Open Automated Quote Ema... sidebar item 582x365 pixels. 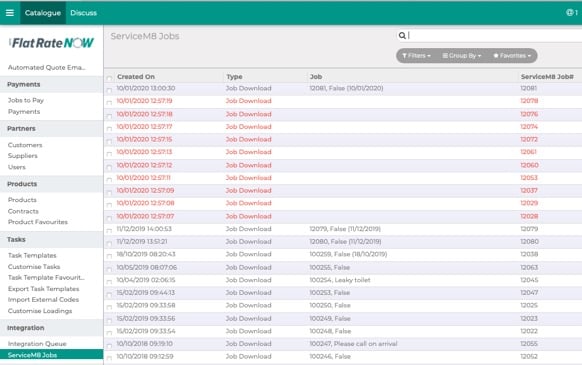(x=47, y=68)
